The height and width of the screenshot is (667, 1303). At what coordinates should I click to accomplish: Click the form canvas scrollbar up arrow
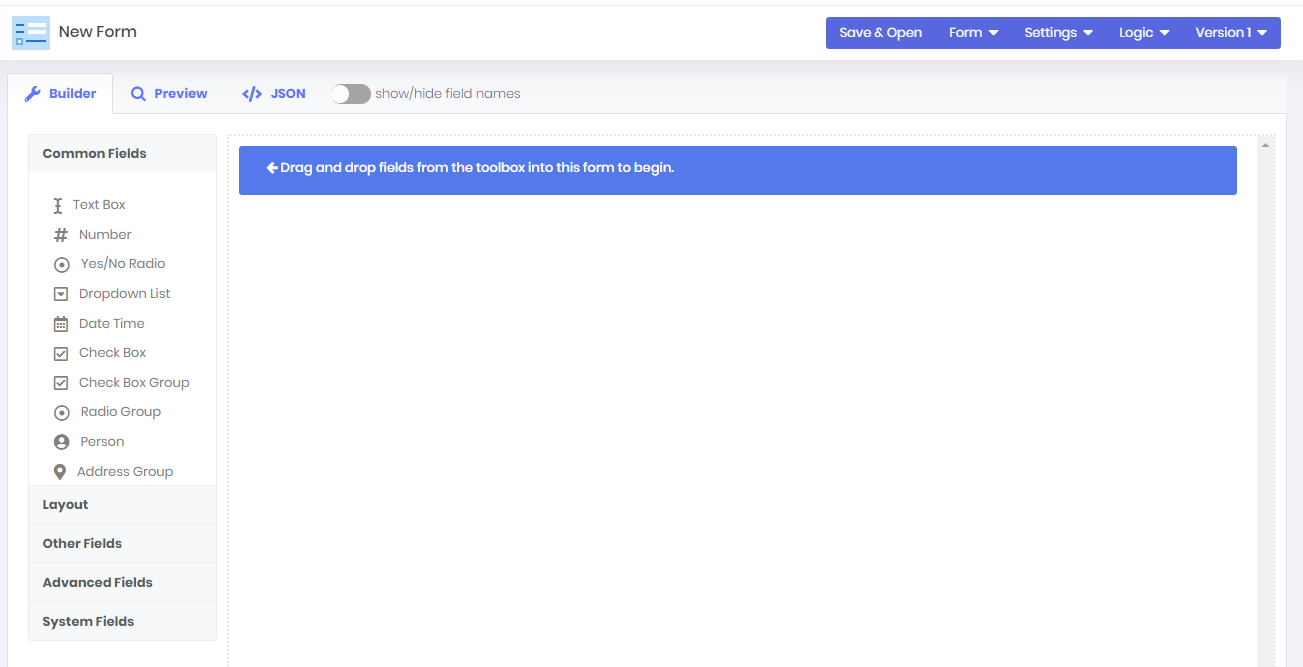pos(1265,146)
